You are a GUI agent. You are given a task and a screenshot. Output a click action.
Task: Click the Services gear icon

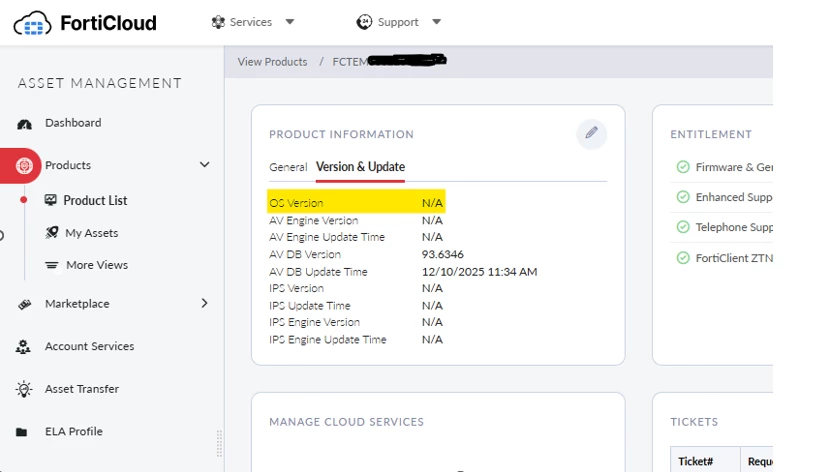(x=218, y=22)
